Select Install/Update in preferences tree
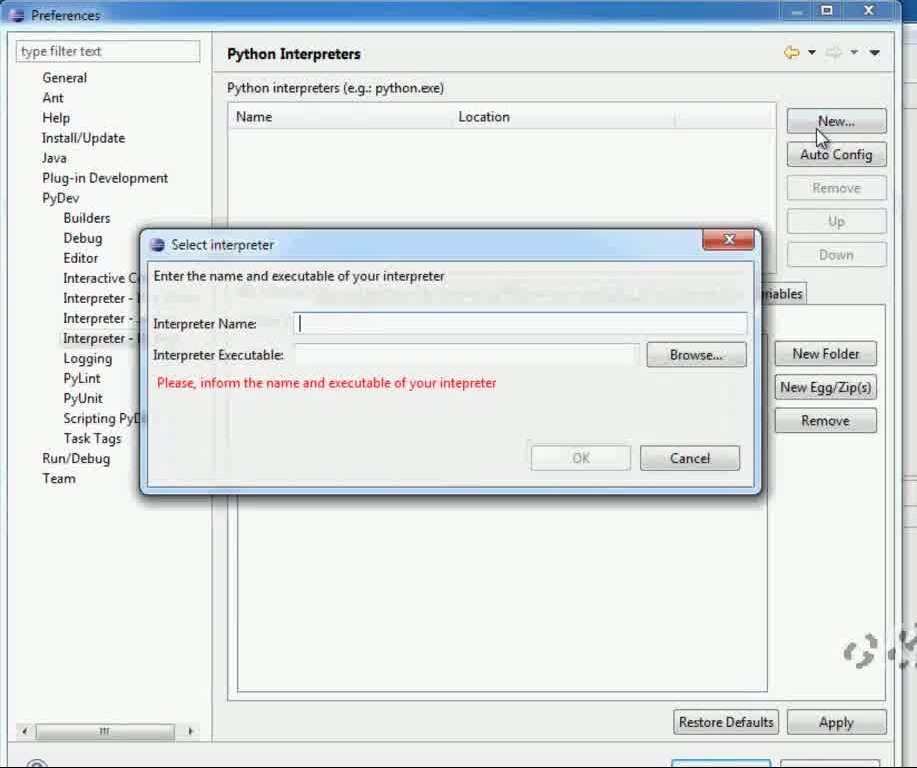The image size is (917, 768). [x=83, y=138]
